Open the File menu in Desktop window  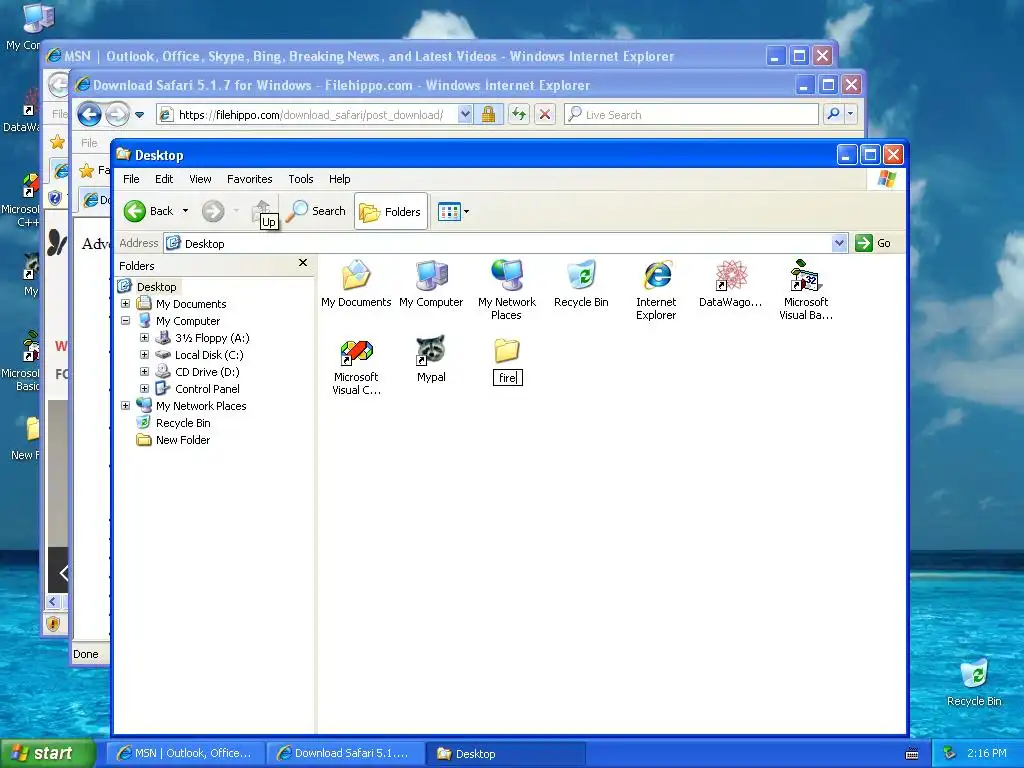[131, 179]
